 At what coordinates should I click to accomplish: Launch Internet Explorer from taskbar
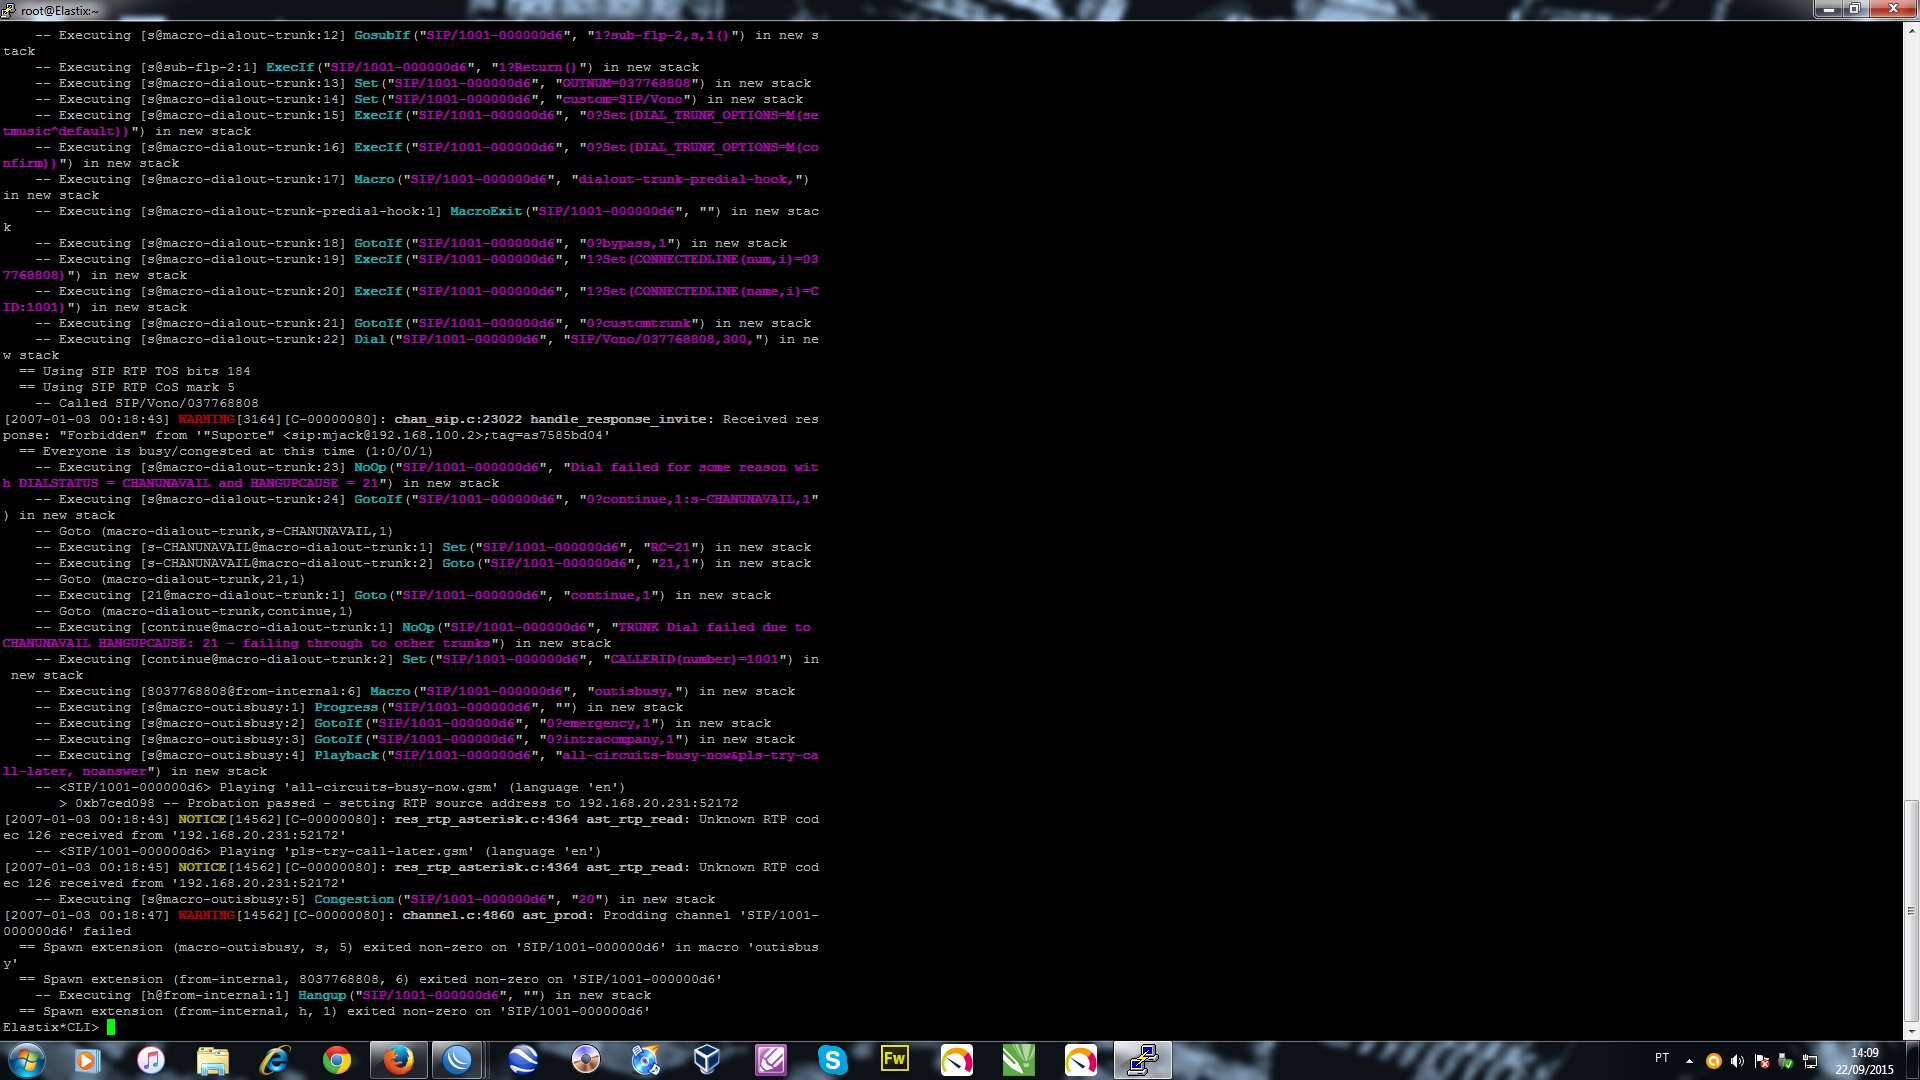click(274, 1060)
